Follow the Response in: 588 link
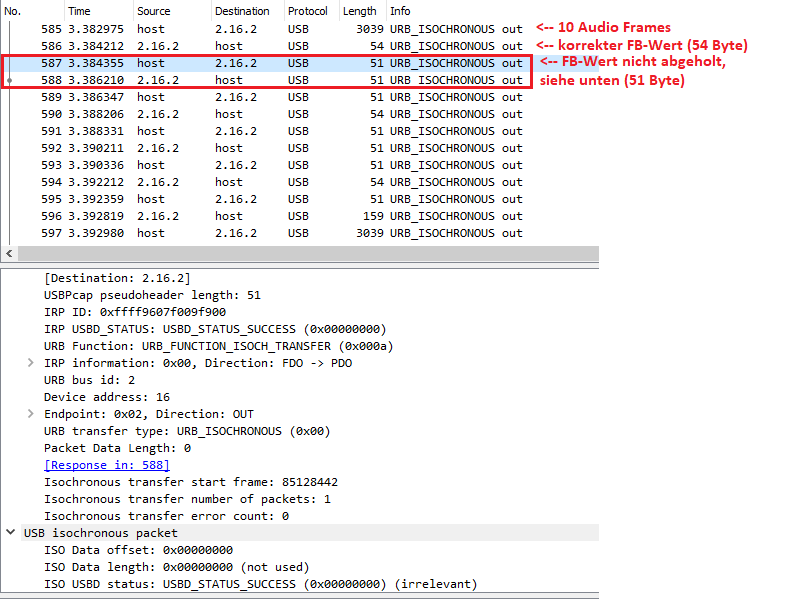The width and height of the screenshot is (787, 604). (107, 465)
